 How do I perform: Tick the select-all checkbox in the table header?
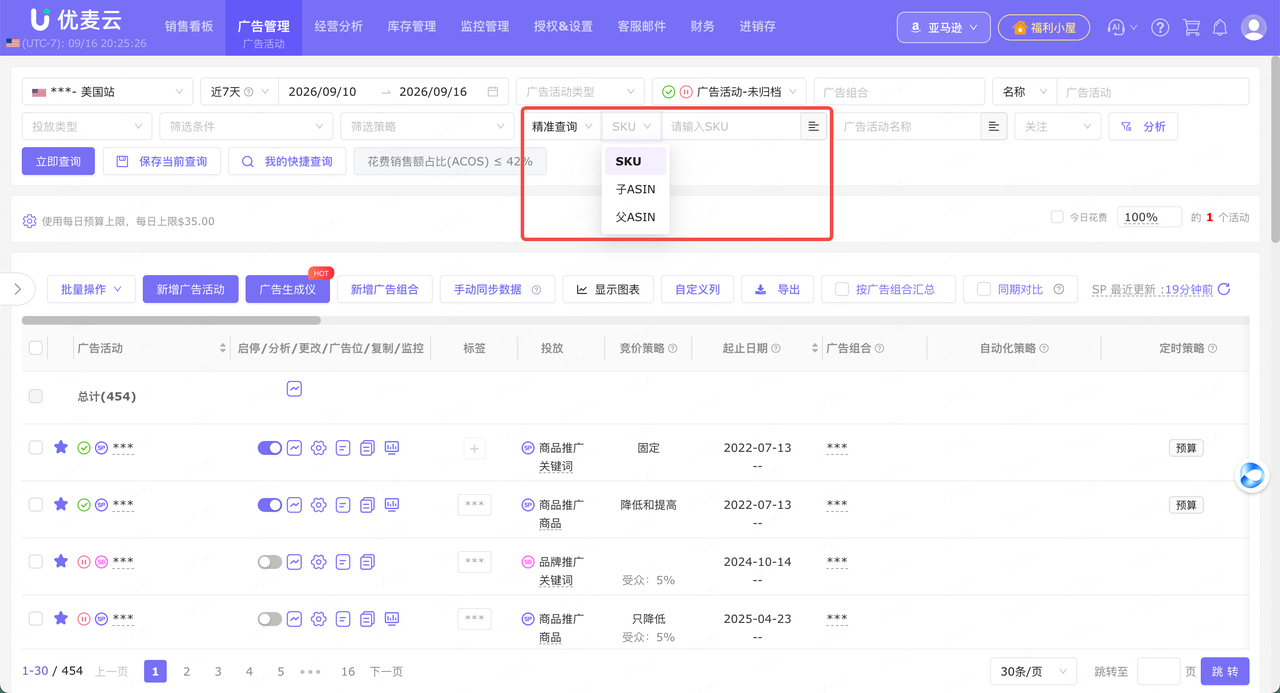click(36, 348)
